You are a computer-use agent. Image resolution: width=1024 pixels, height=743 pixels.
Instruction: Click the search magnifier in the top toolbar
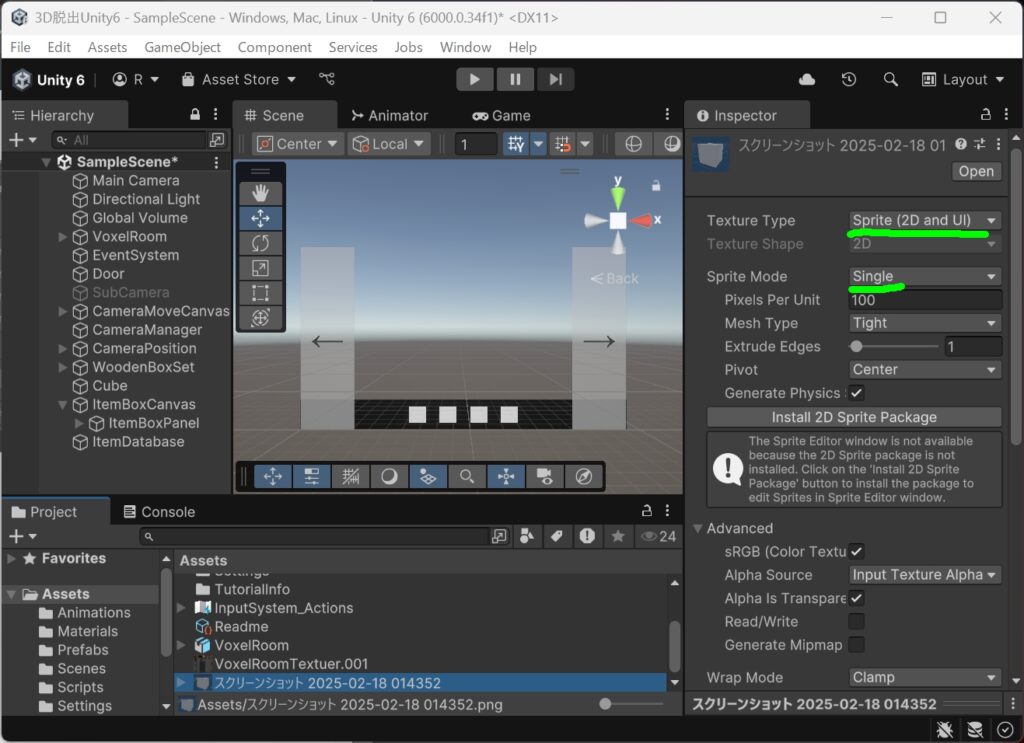coord(890,79)
